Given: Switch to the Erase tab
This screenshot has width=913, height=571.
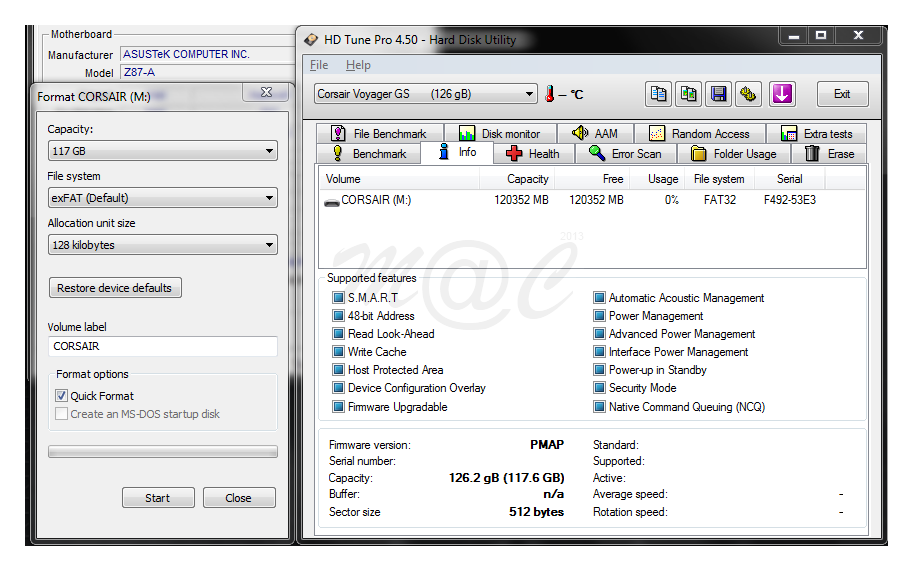Looking at the screenshot, I should 829,154.
